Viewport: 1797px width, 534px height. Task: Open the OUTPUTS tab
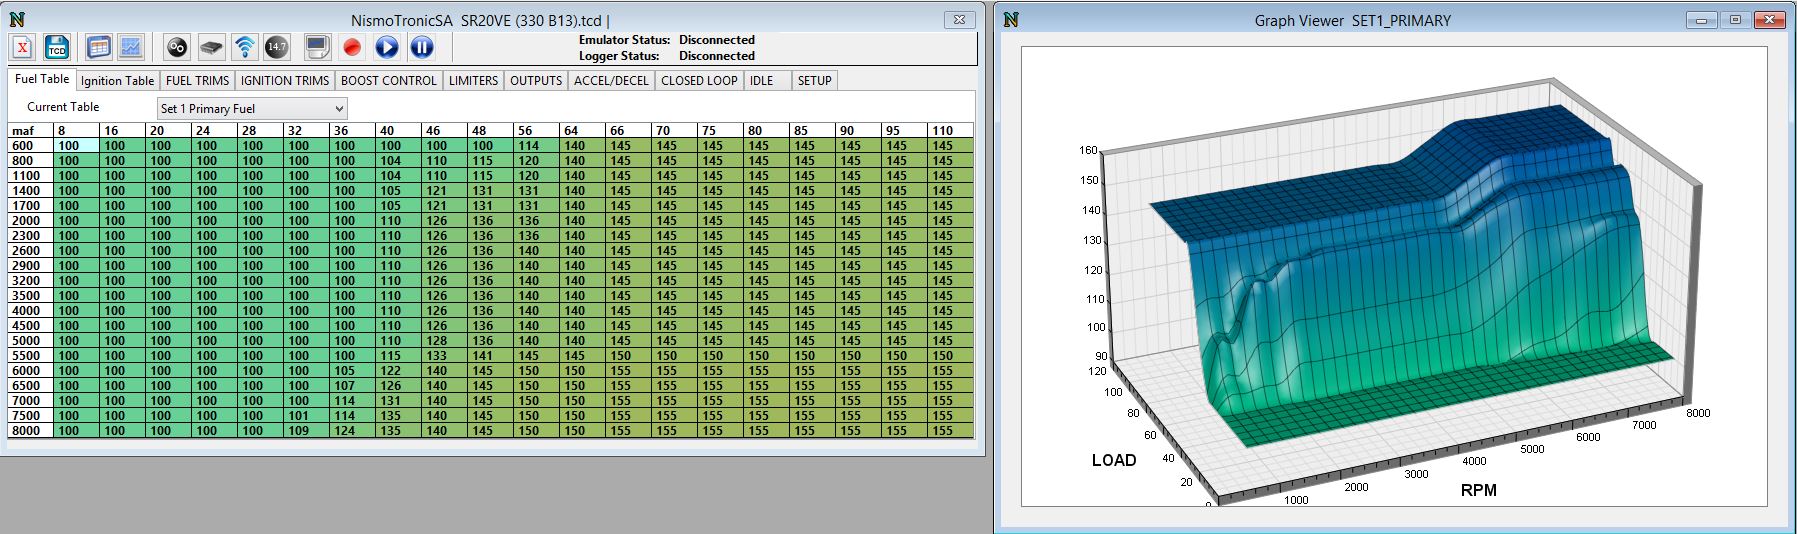(x=536, y=81)
